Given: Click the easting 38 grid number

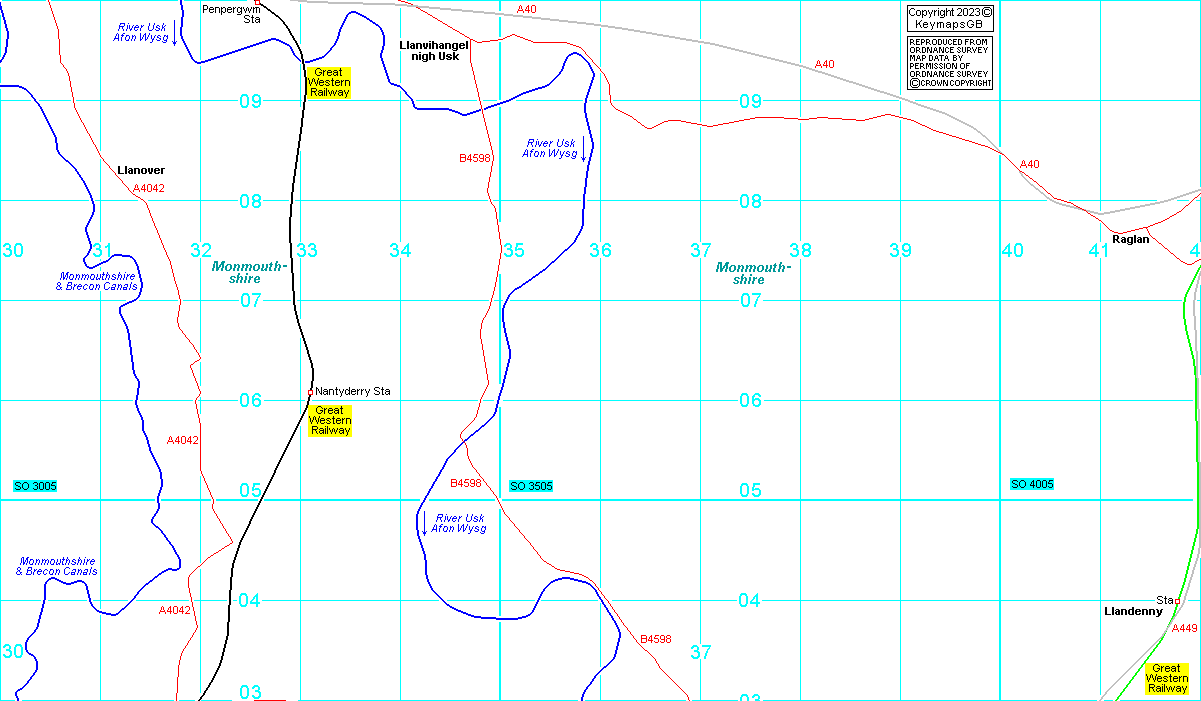Looking at the screenshot, I should coord(800,250).
